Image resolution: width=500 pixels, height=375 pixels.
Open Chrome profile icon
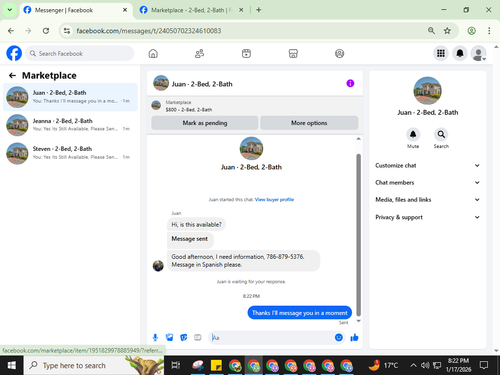471,31
